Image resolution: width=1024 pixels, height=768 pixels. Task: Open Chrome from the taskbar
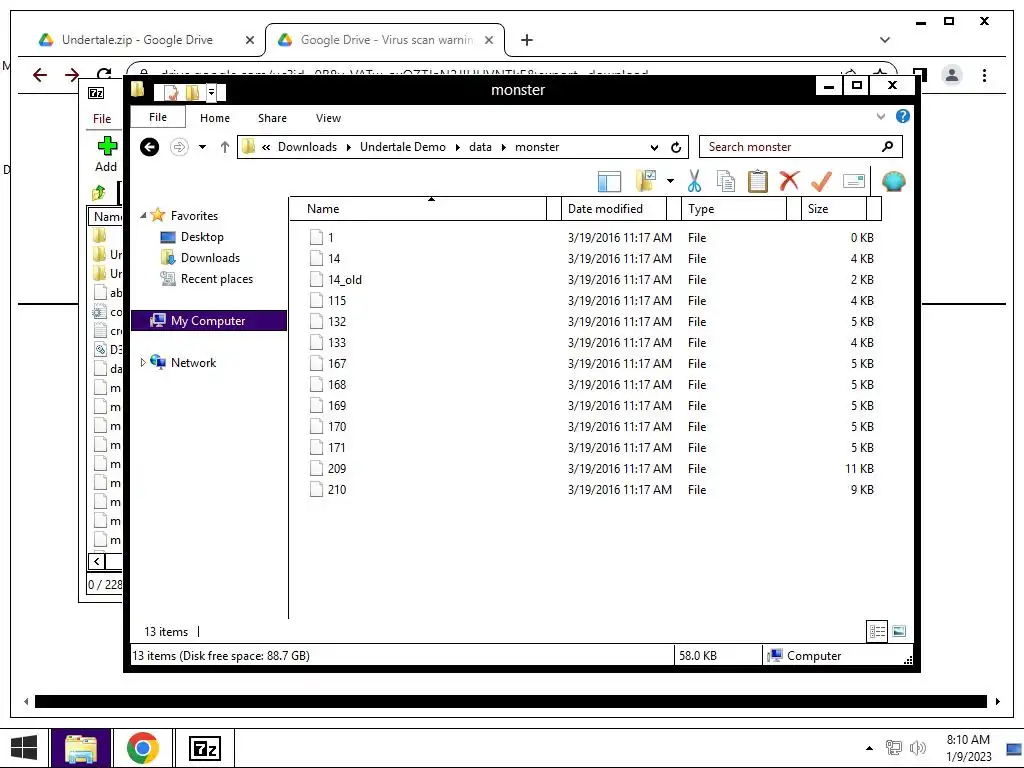click(143, 748)
